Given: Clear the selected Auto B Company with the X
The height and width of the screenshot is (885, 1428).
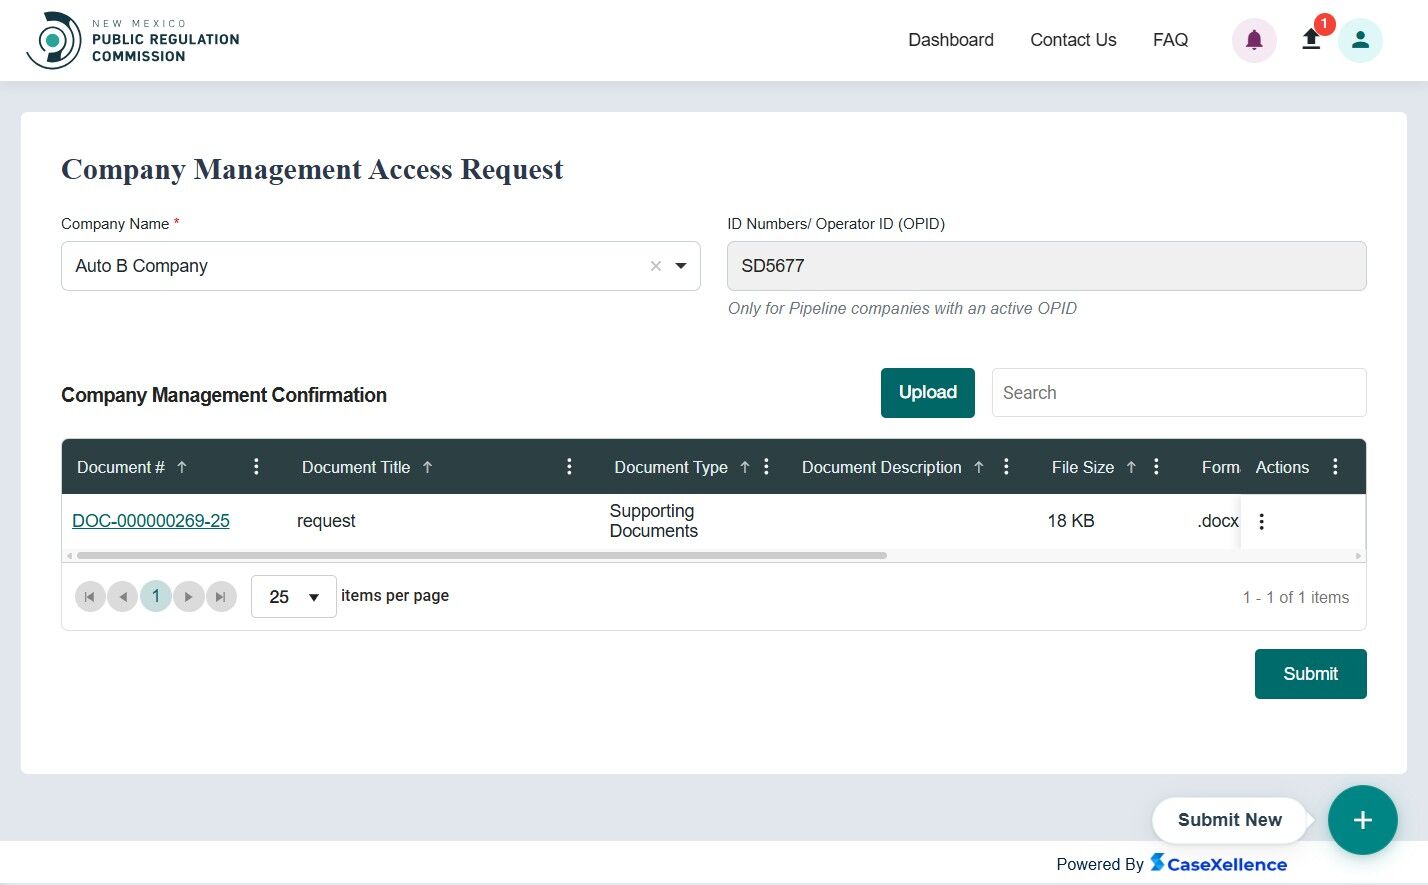Looking at the screenshot, I should point(656,266).
